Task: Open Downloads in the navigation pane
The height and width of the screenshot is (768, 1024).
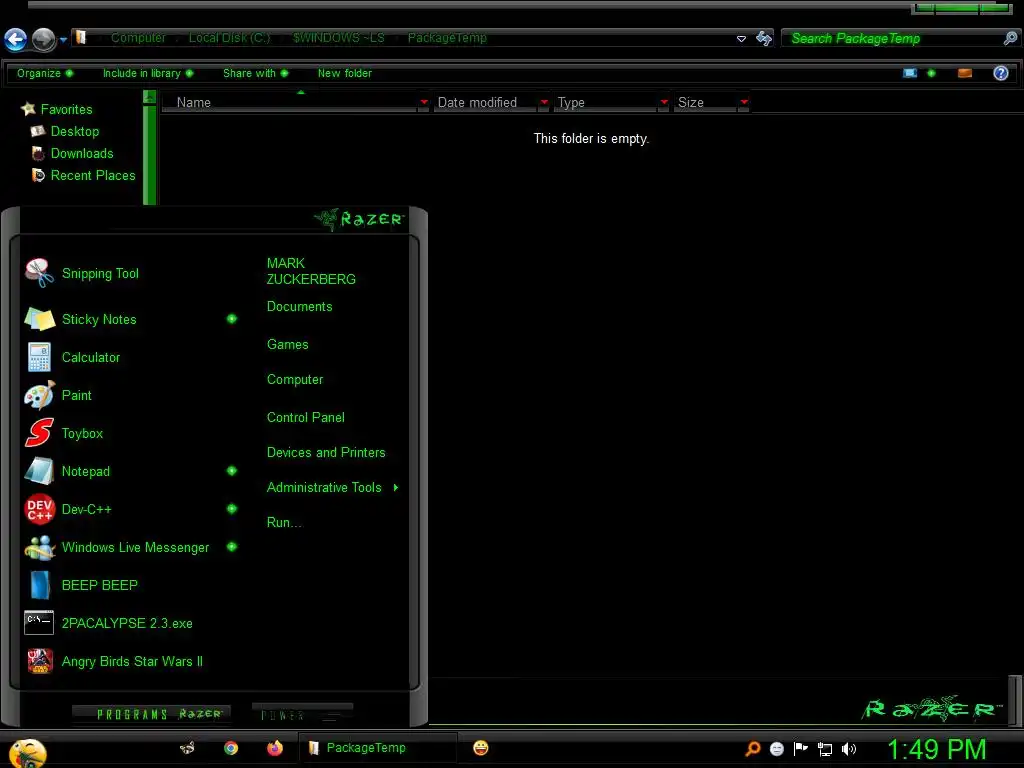Action: tap(72, 153)
